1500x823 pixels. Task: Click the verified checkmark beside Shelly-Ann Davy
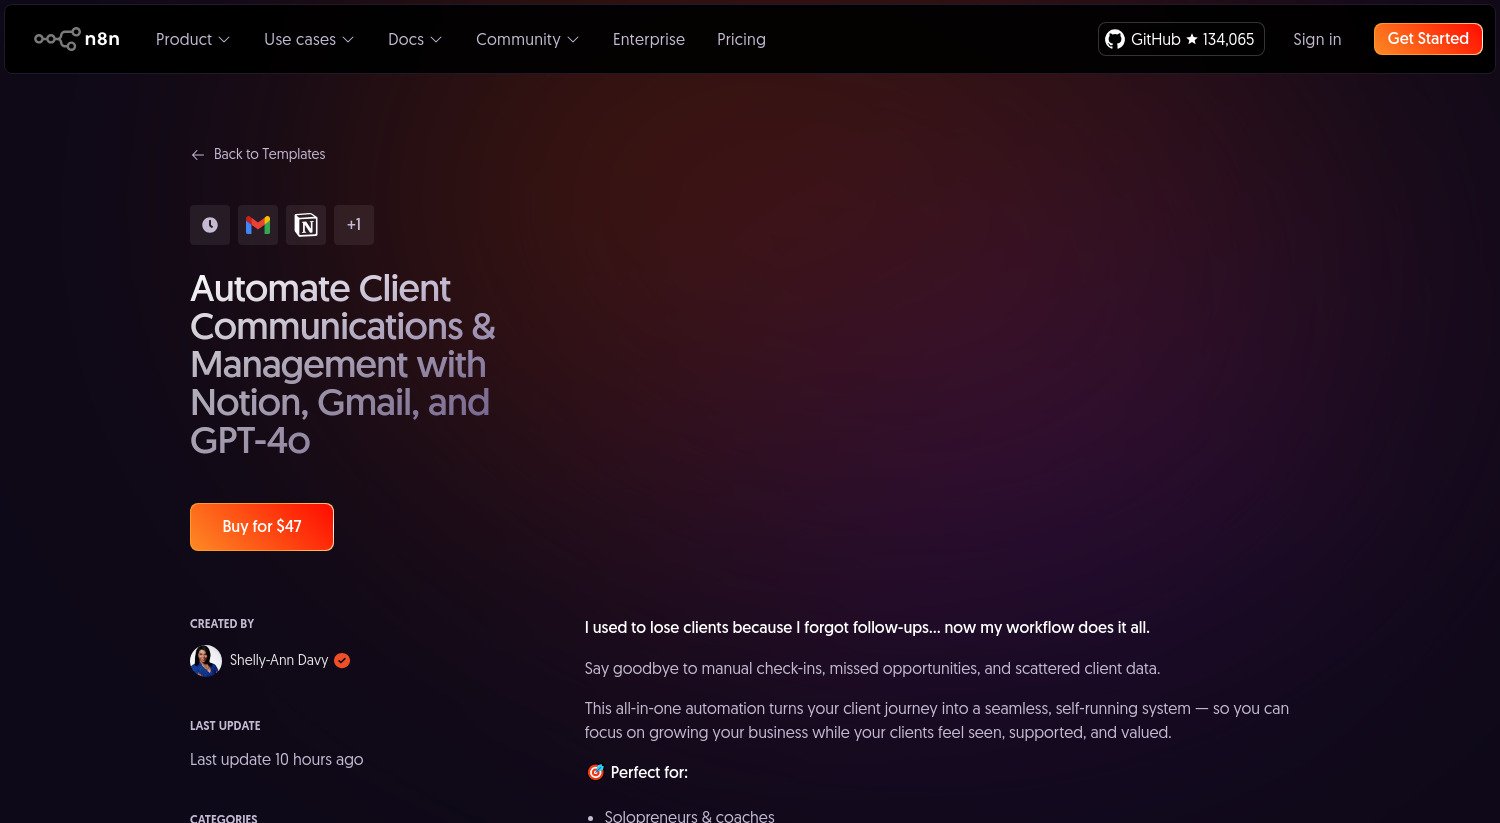(341, 660)
